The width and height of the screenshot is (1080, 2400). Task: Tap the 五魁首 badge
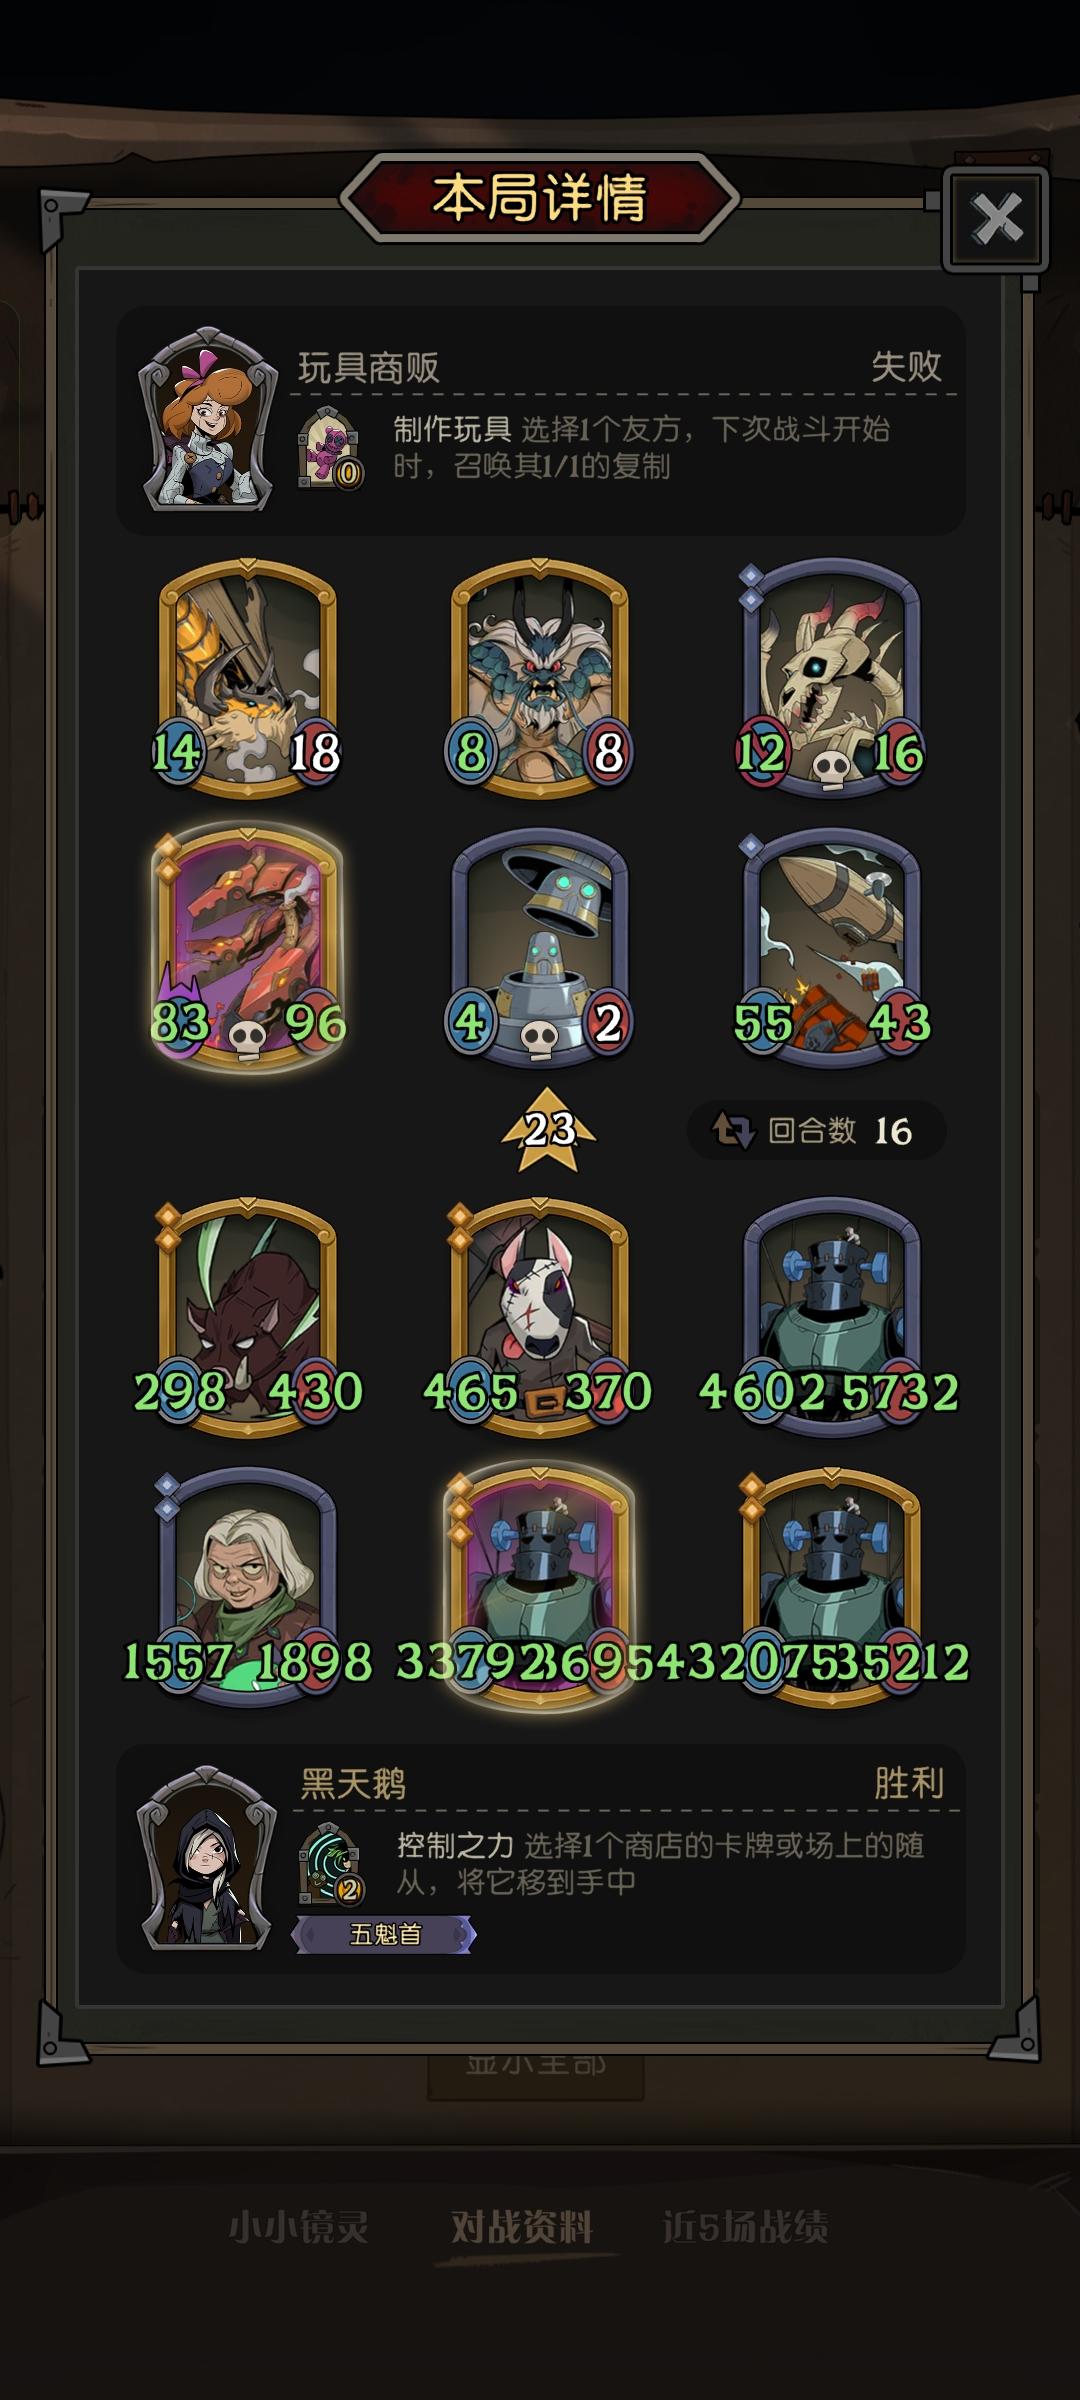(x=384, y=1934)
